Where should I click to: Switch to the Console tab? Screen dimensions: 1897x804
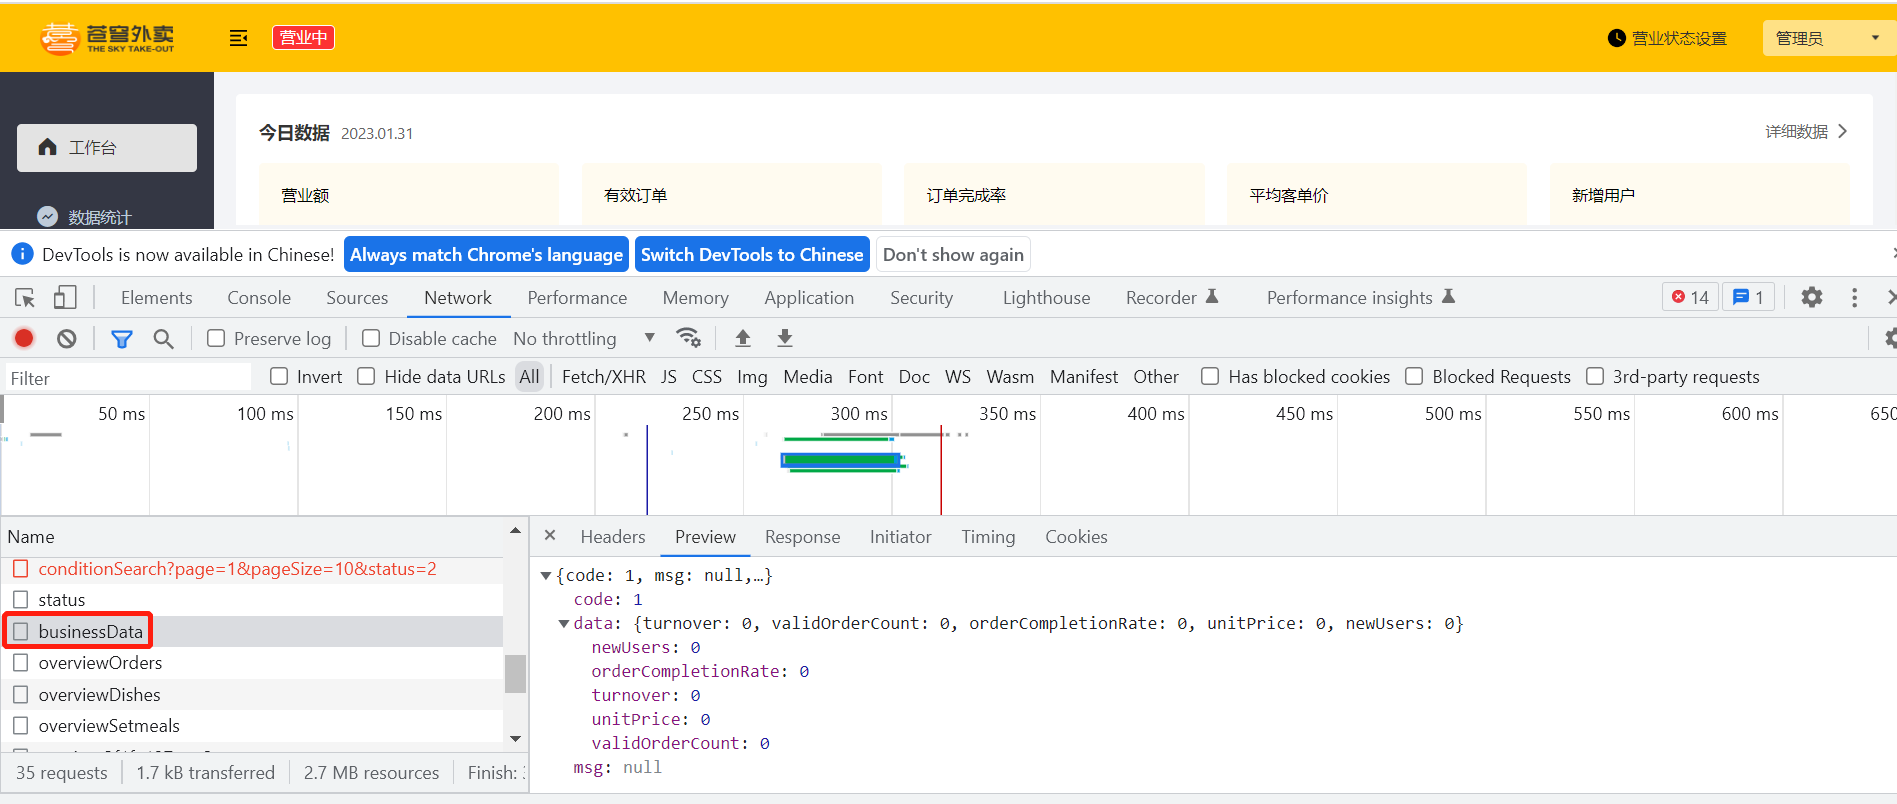tap(259, 298)
